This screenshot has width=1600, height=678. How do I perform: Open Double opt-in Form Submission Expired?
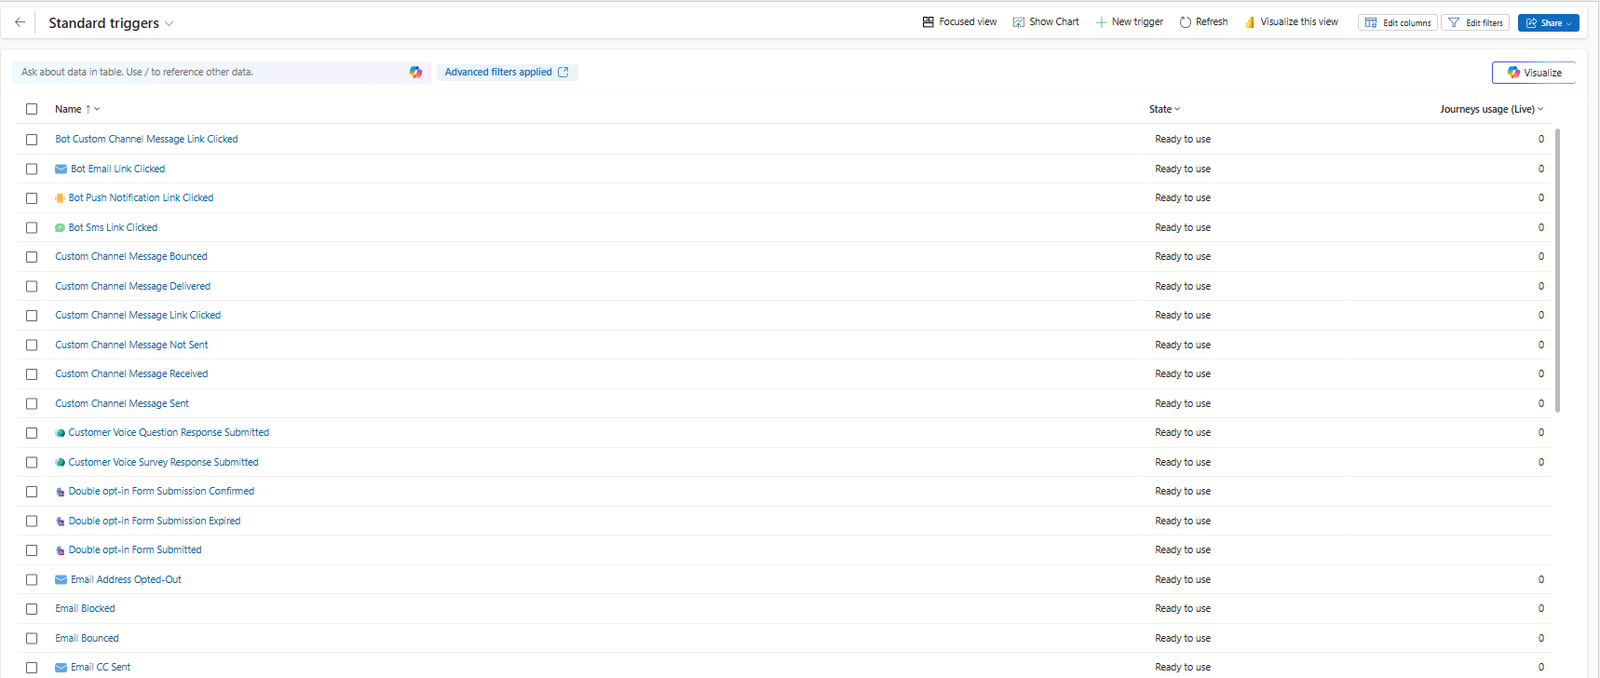click(154, 521)
